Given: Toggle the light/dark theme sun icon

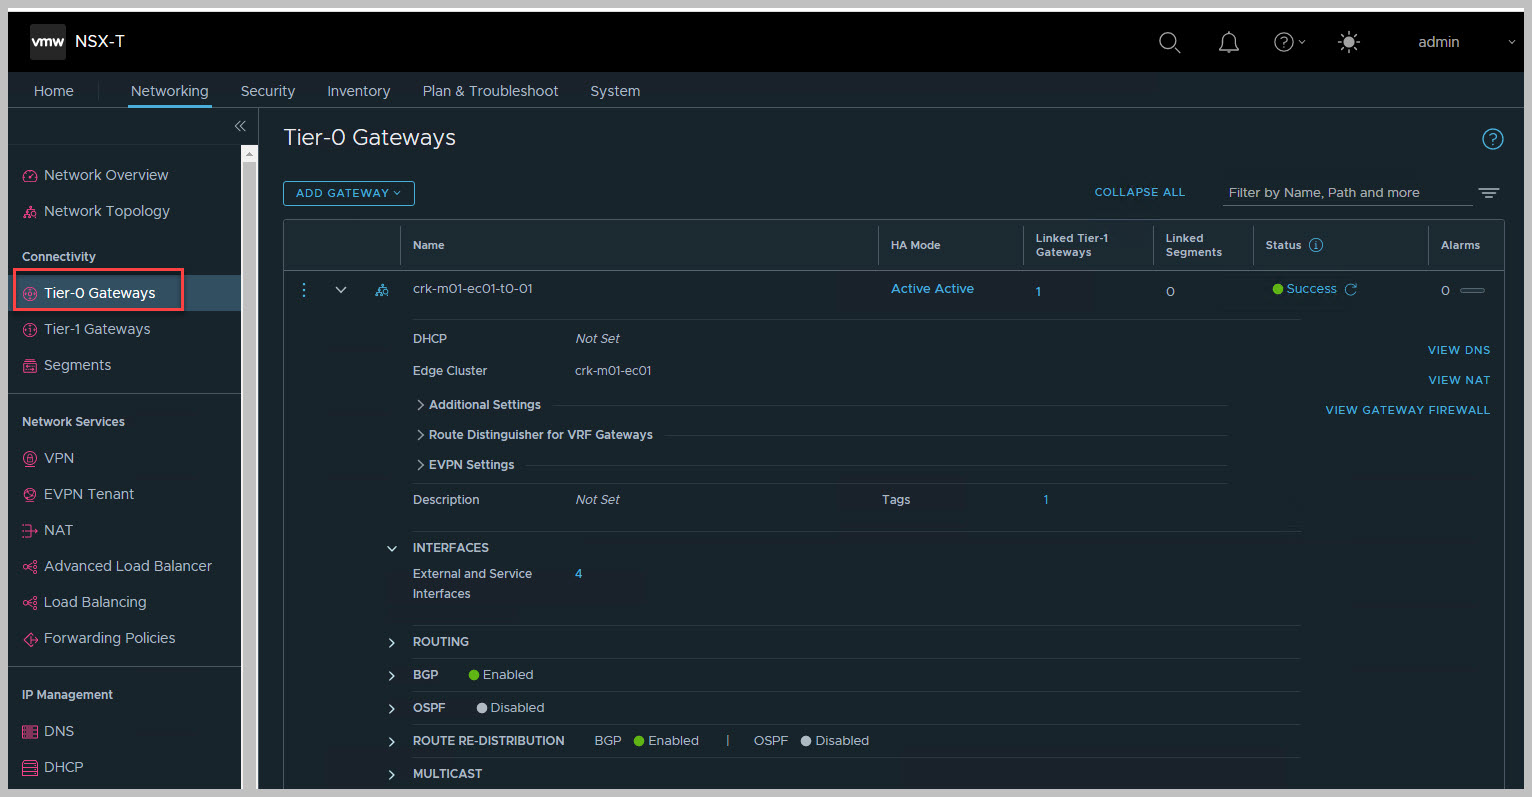Looking at the screenshot, I should (1348, 42).
